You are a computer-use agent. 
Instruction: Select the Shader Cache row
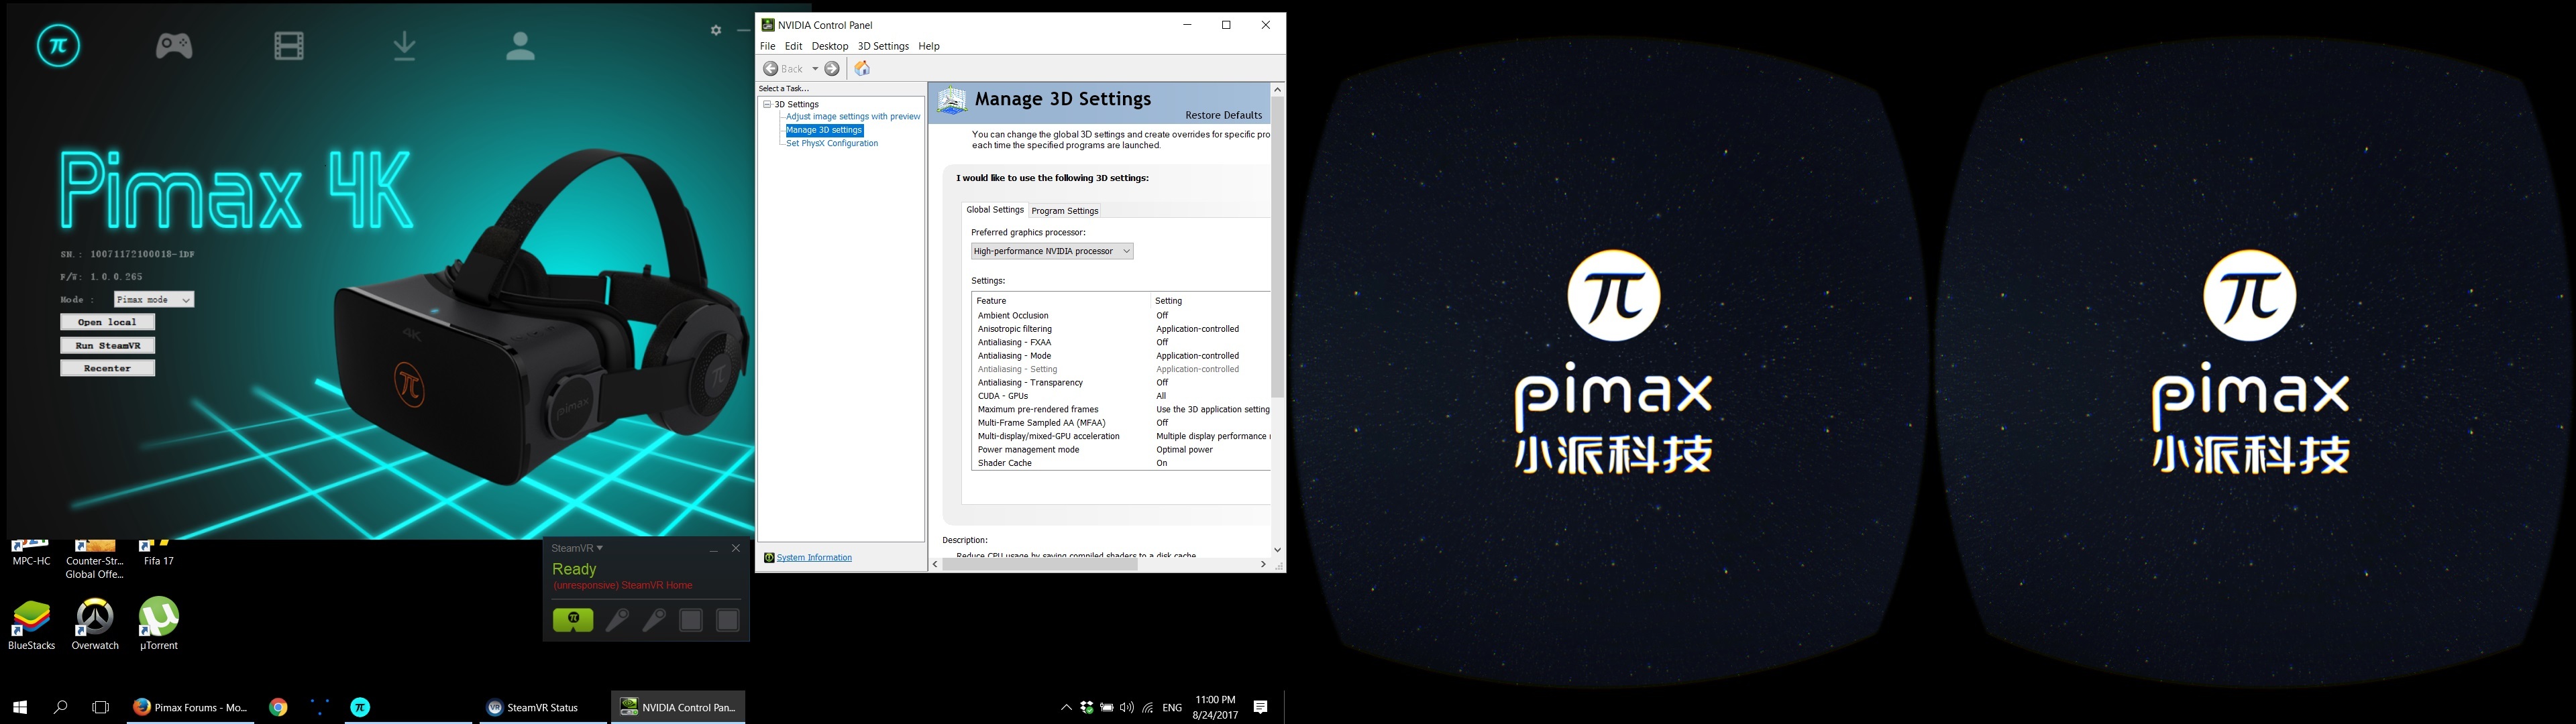click(1121, 463)
